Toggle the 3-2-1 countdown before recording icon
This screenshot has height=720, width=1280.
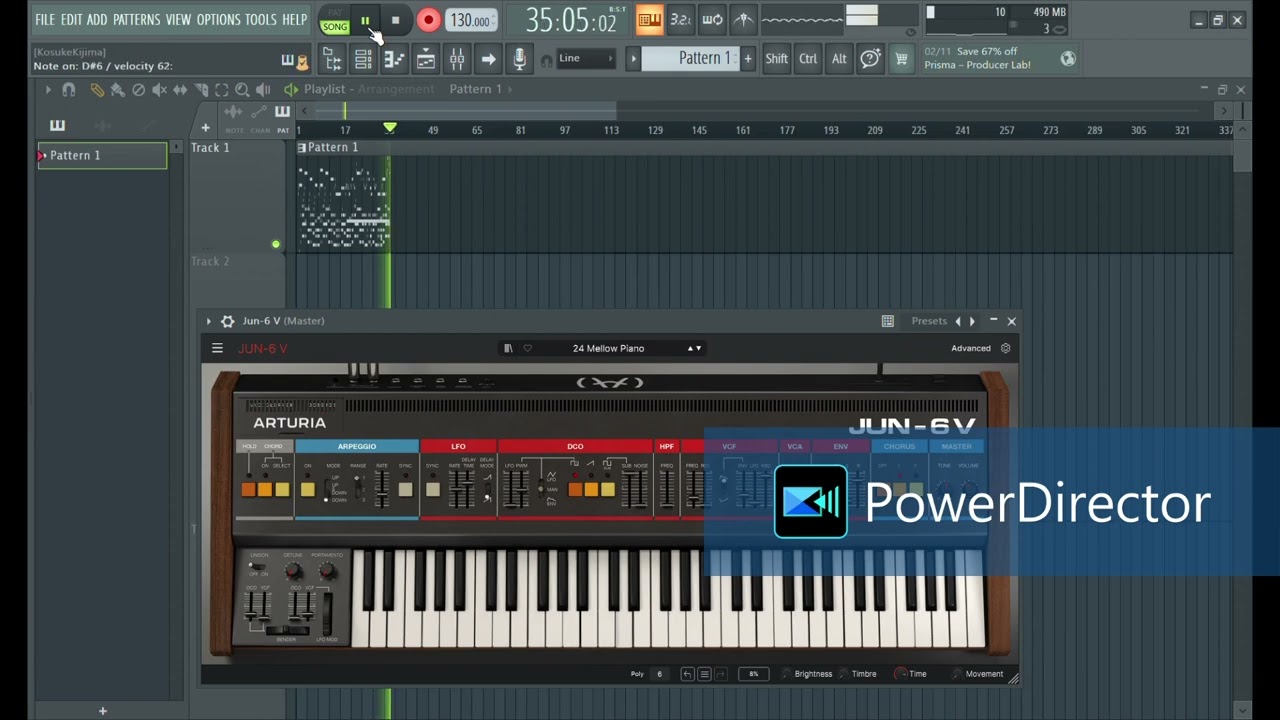click(680, 19)
